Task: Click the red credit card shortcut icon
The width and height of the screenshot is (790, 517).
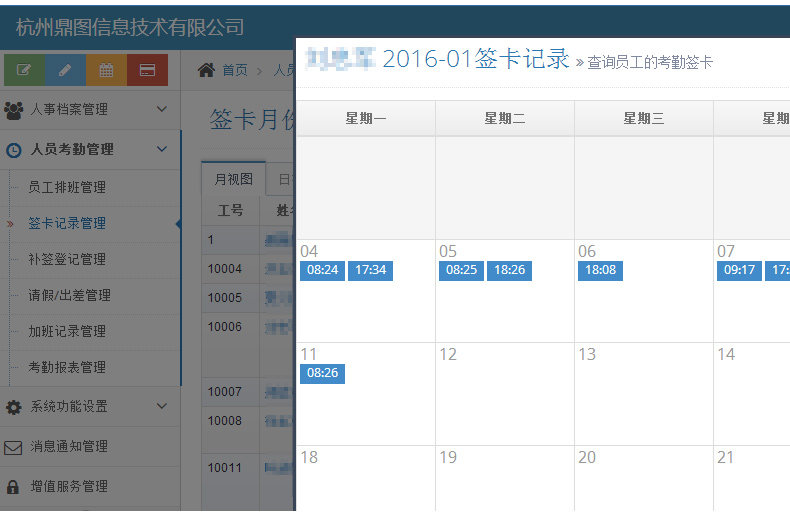Action: (147, 70)
